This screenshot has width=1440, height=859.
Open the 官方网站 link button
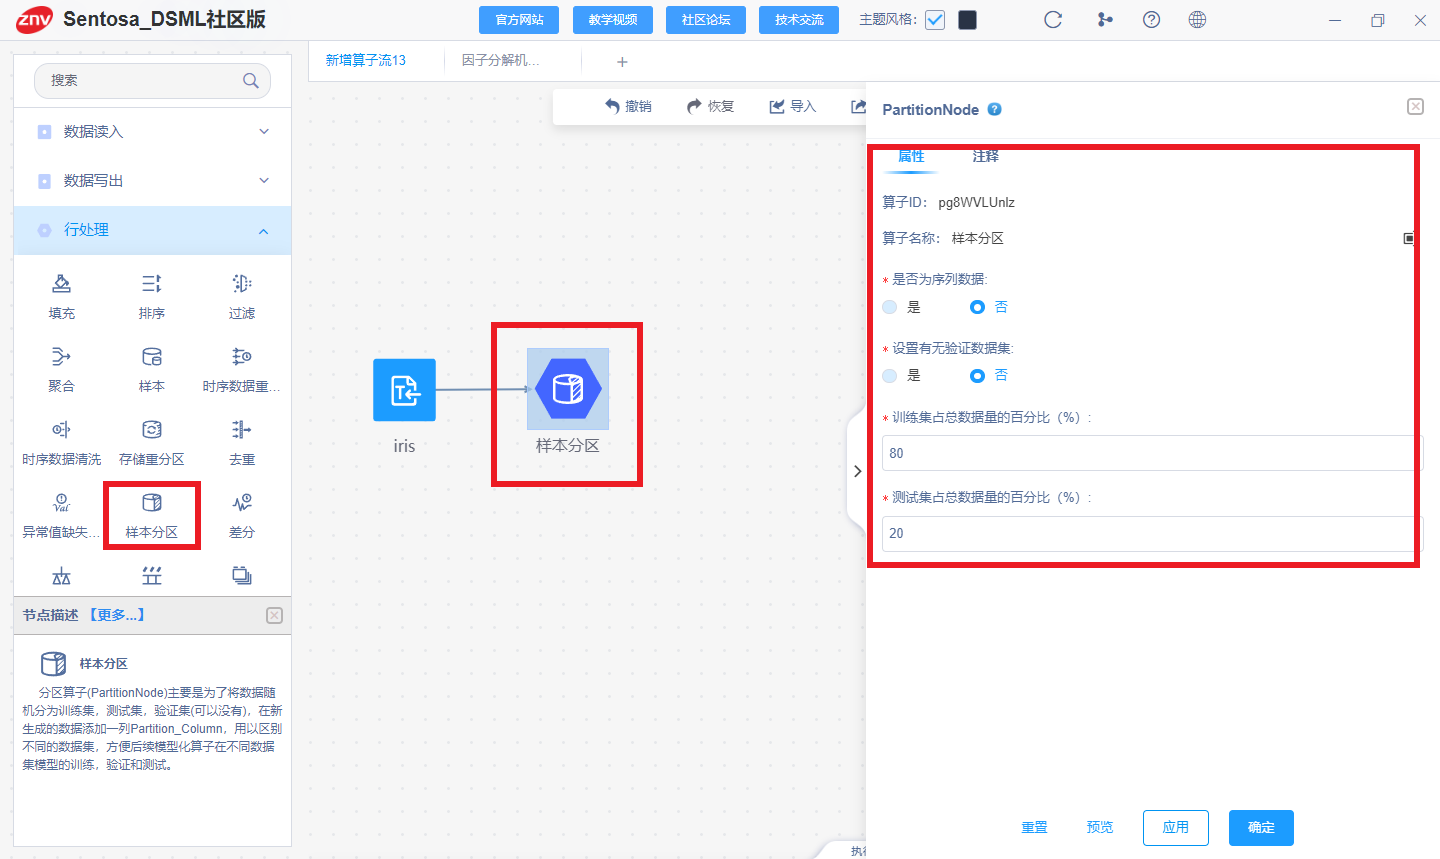(x=520, y=20)
